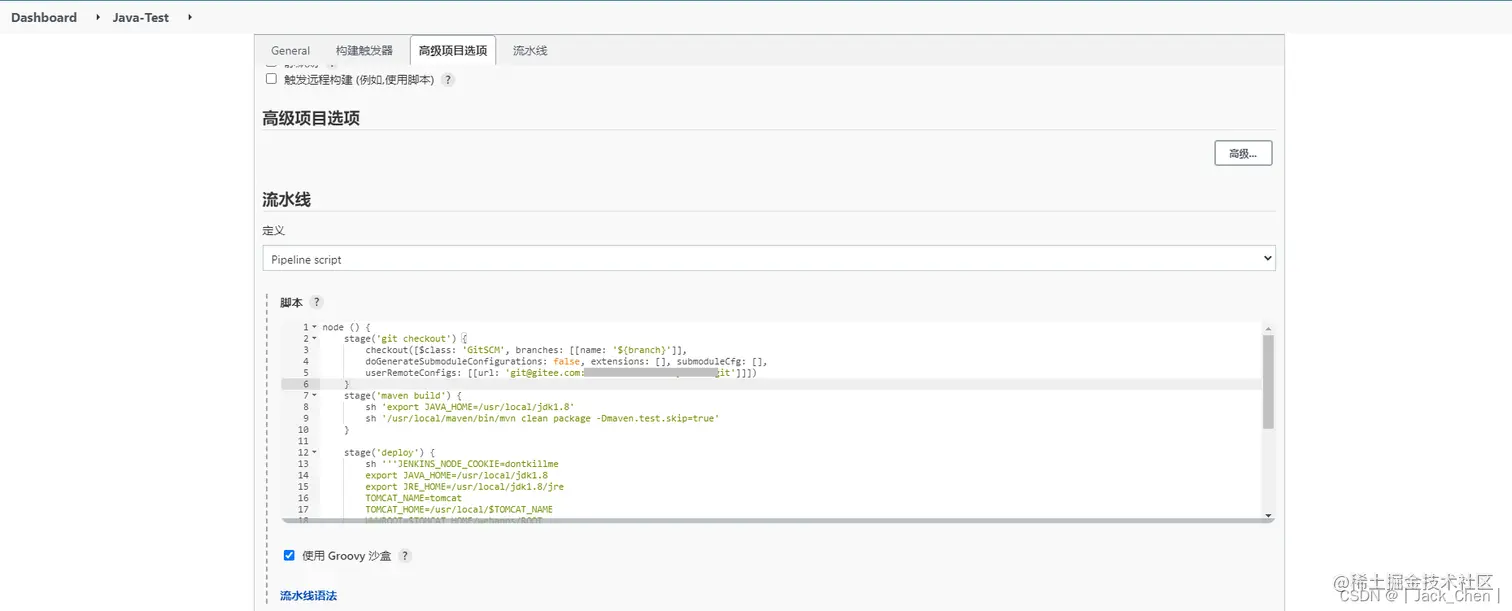
Task: Select the 高级项目选项 tab
Action: tap(452, 50)
